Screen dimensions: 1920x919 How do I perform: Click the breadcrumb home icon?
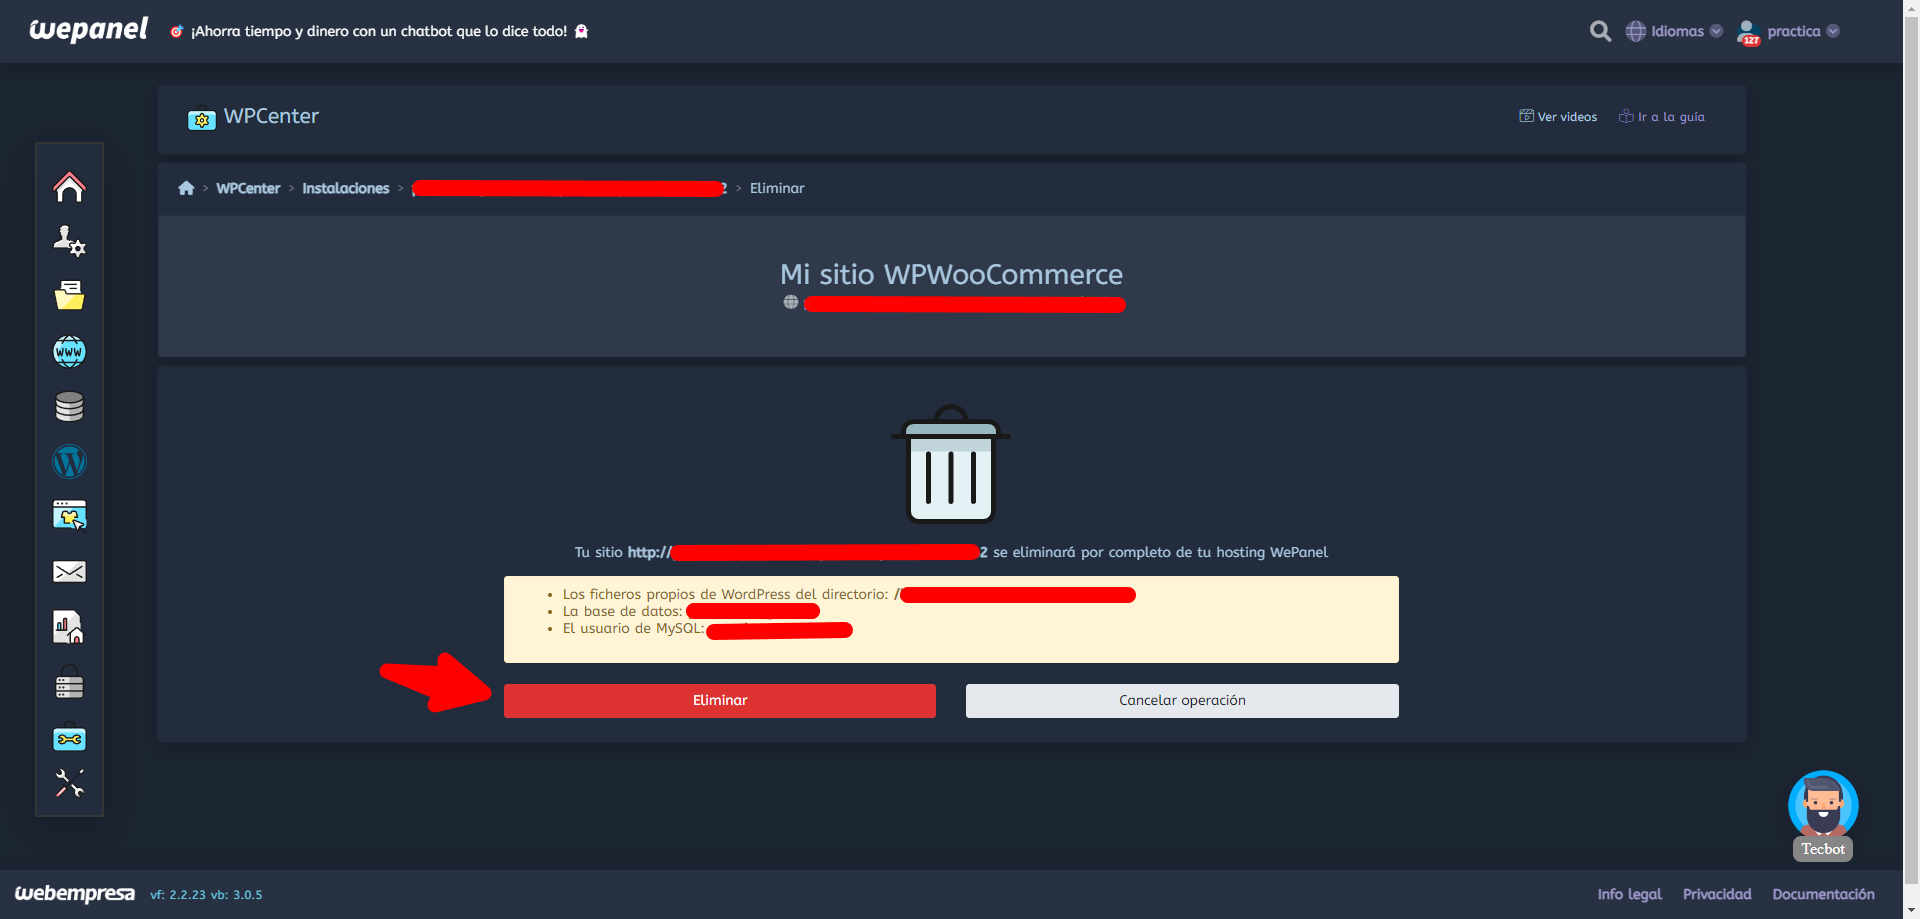186,188
